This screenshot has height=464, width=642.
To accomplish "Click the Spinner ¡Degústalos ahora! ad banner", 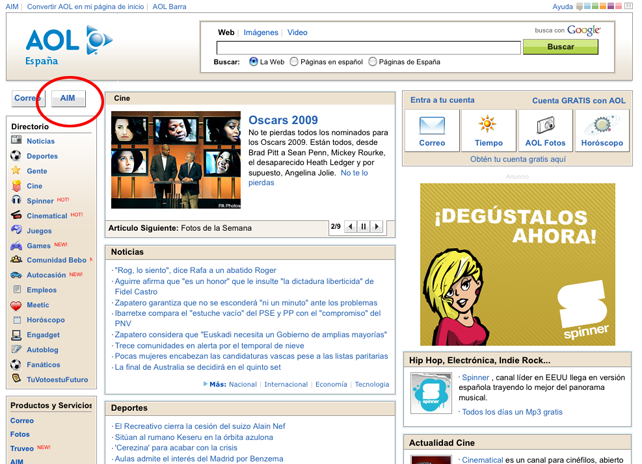I will (518, 264).
